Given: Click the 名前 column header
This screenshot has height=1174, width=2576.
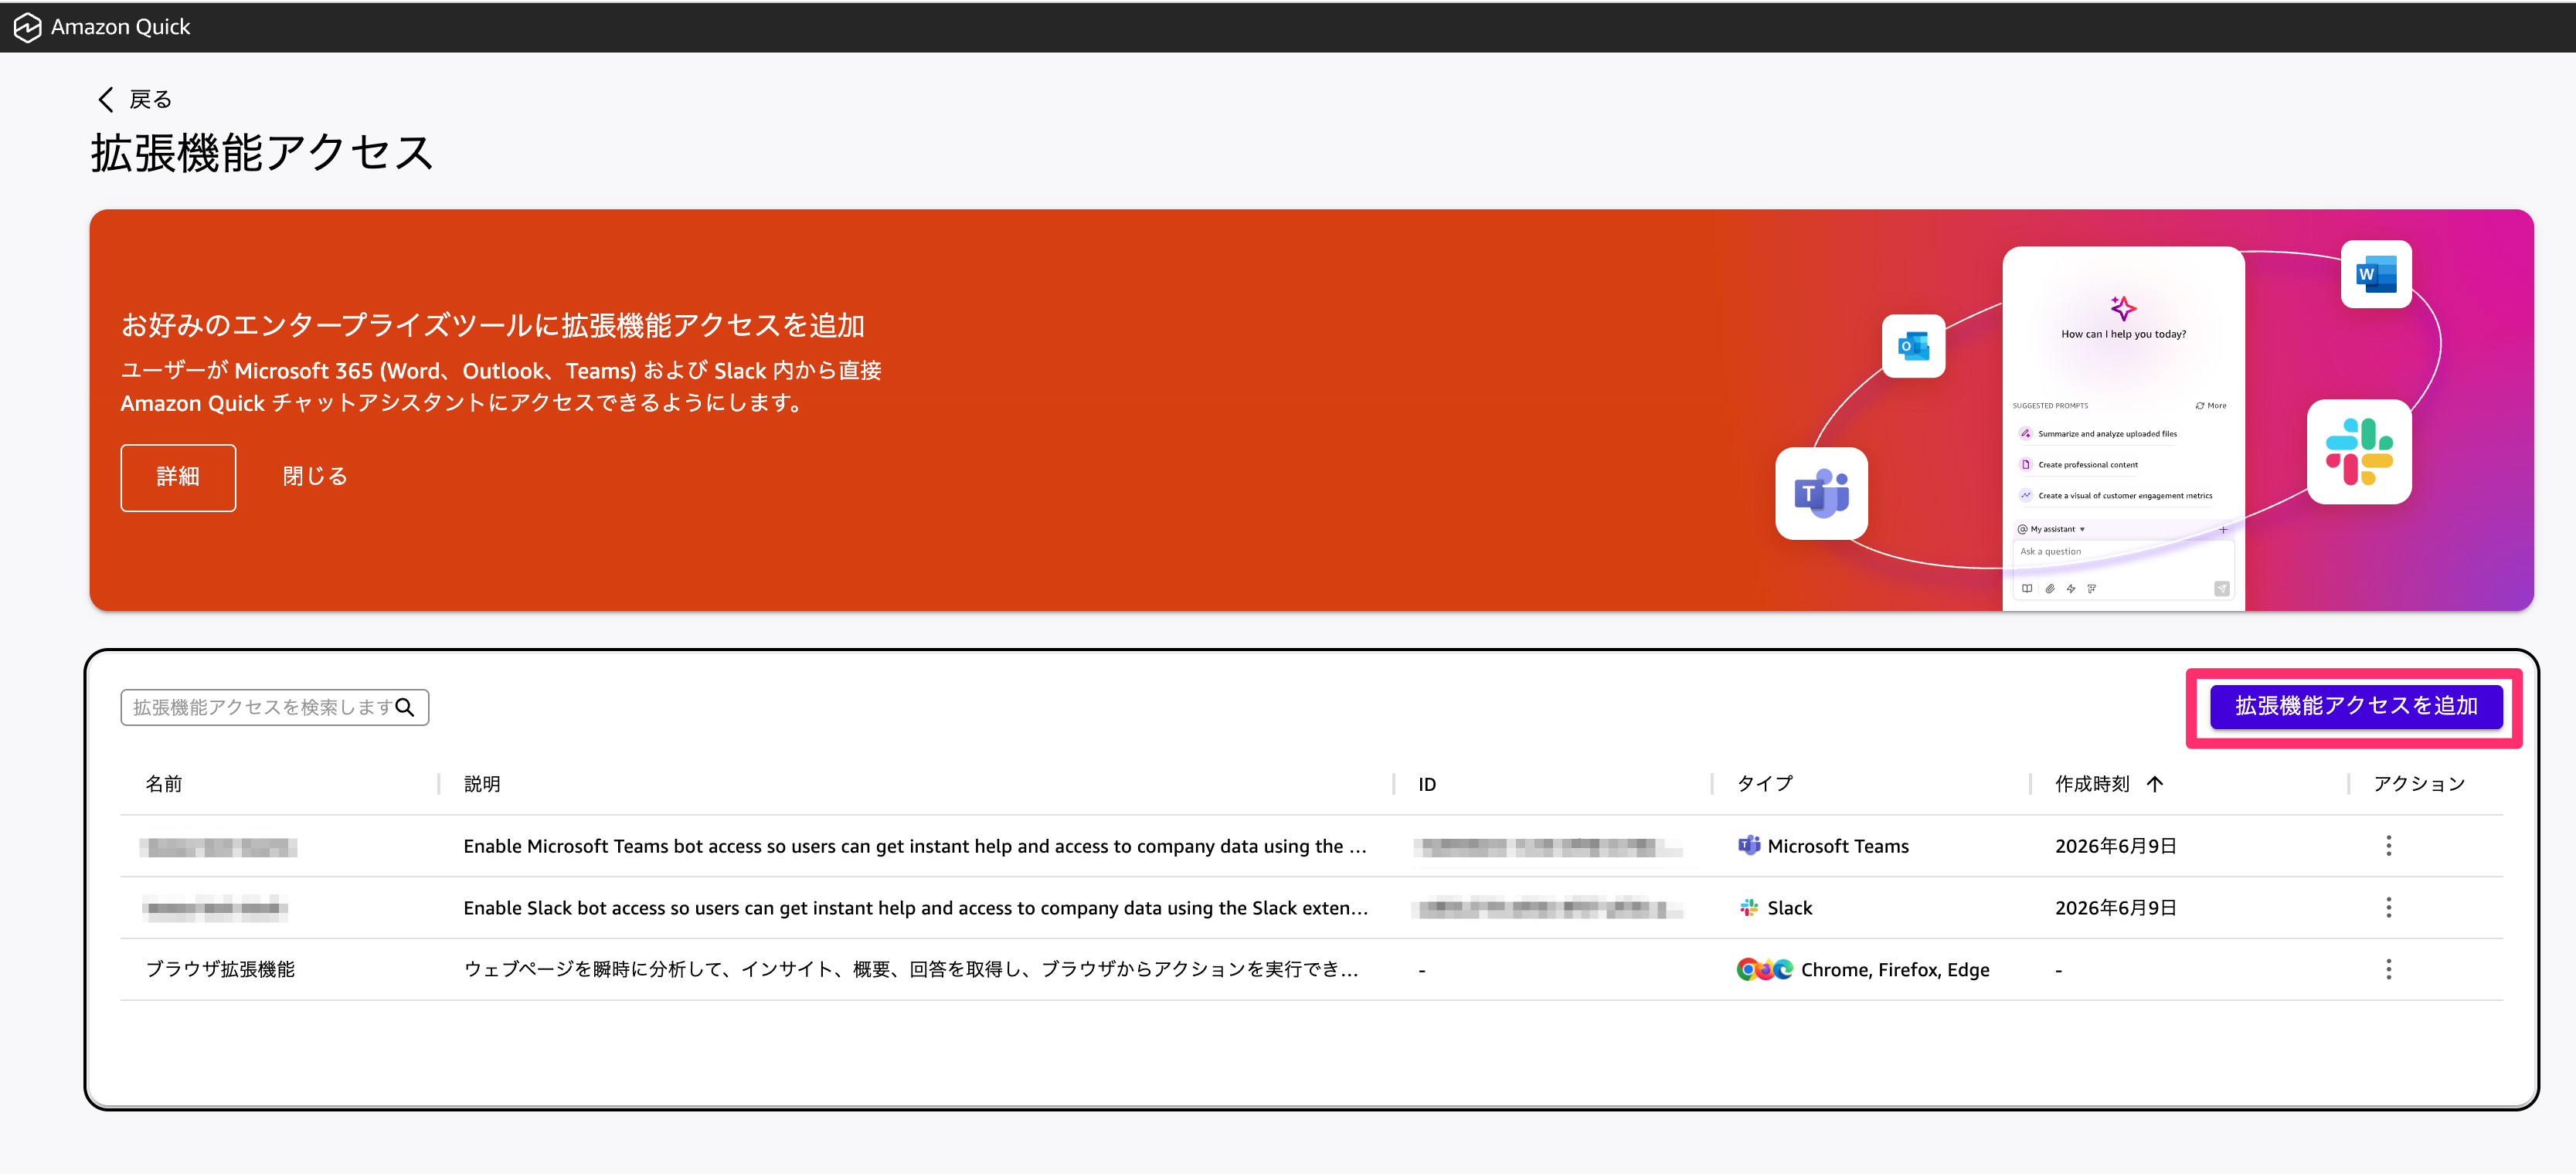Looking at the screenshot, I should 164,784.
